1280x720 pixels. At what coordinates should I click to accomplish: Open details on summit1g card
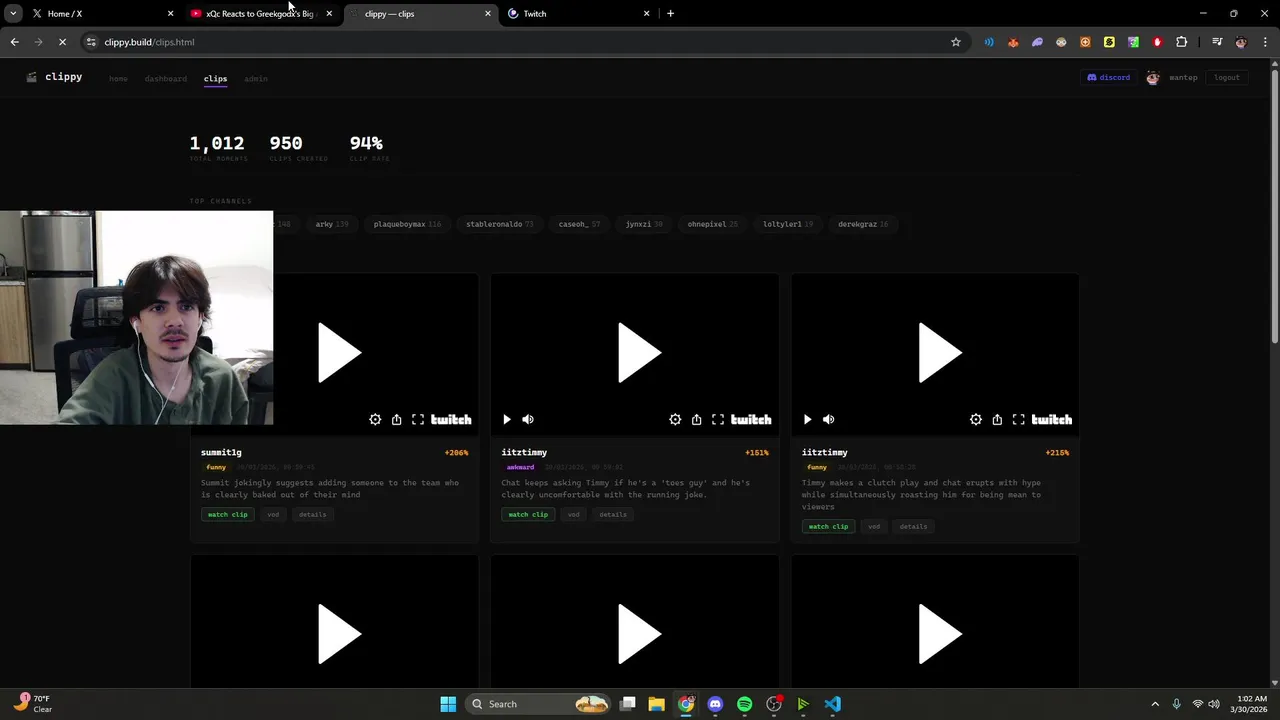click(313, 515)
